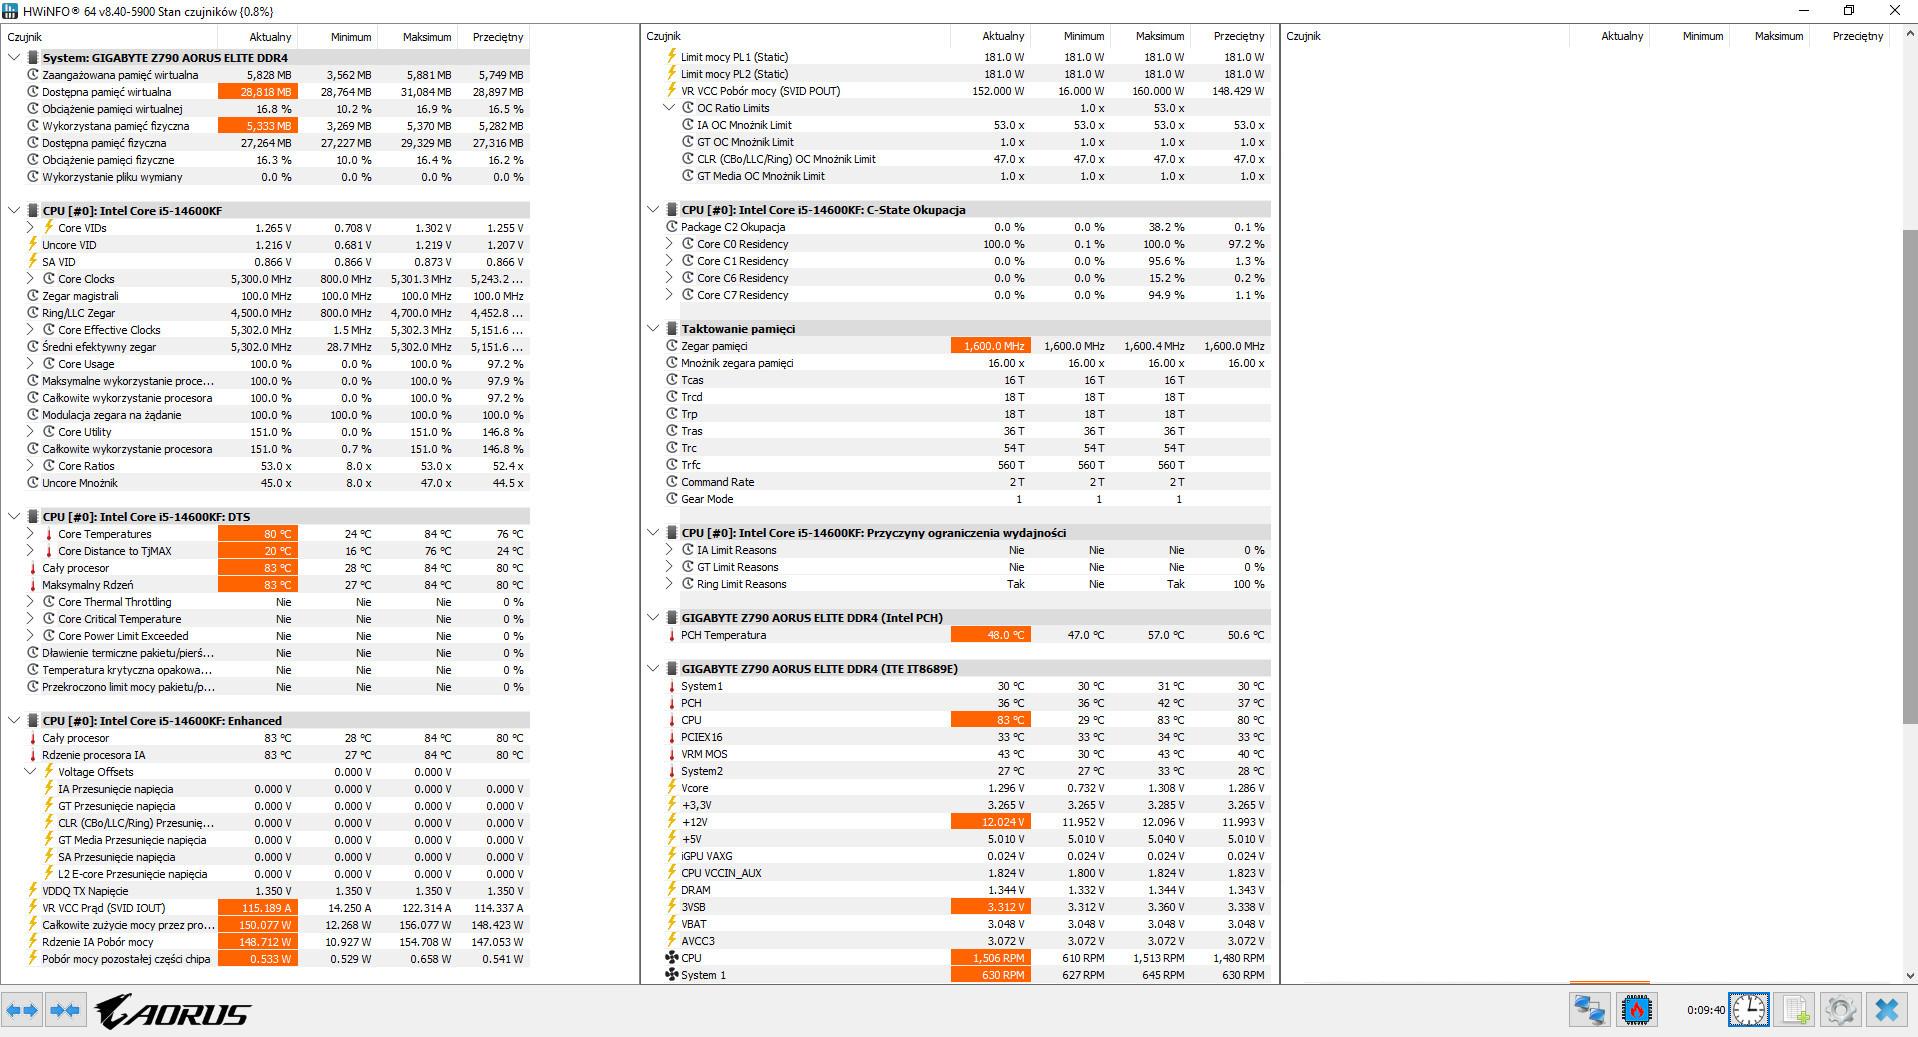Image resolution: width=1918 pixels, height=1037 pixels.
Task: Expand the Core Clocks row
Action: [x=30, y=279]
